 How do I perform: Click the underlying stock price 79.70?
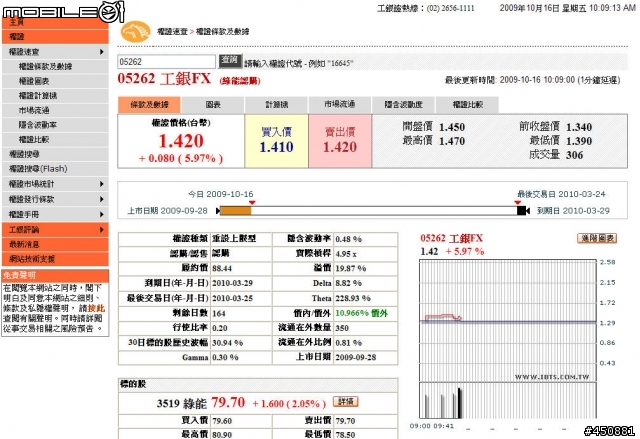coord(228,403)
